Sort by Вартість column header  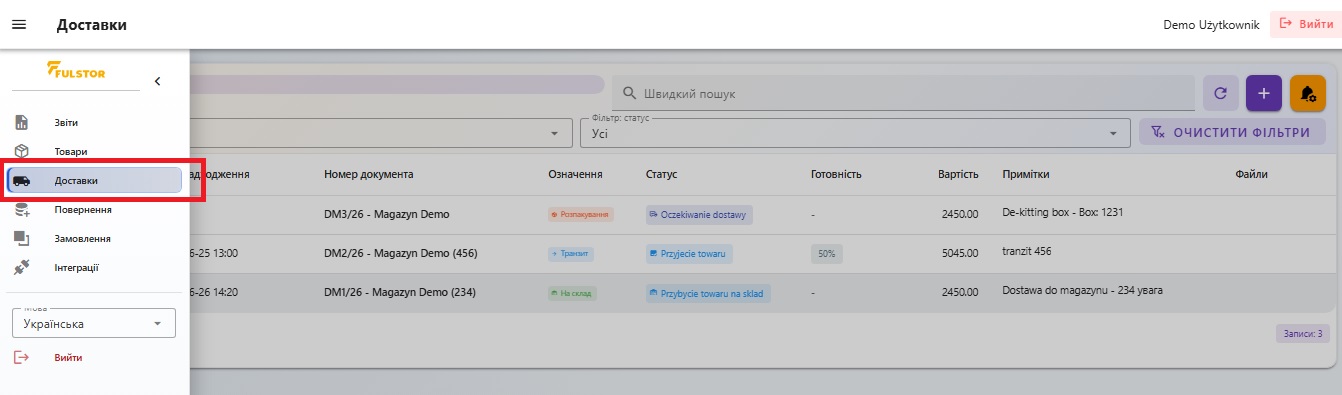pyautogui.click(x=958, y=174)
